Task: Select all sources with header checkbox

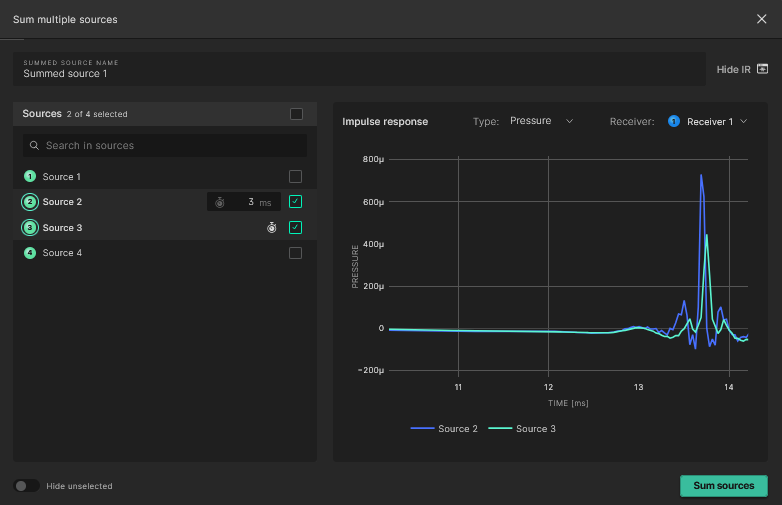Action: (x=296, y=114)
